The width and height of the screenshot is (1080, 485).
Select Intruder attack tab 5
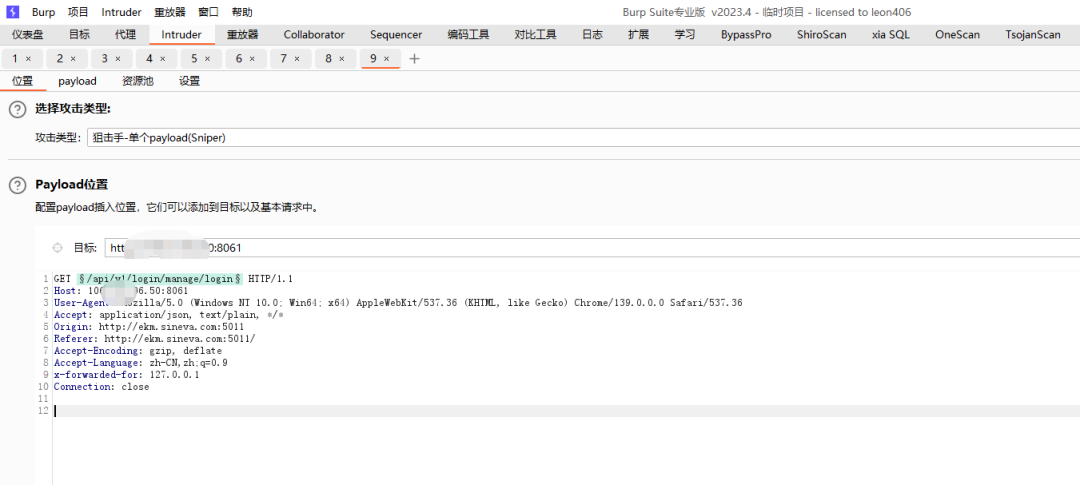click(x=194, y=59)
